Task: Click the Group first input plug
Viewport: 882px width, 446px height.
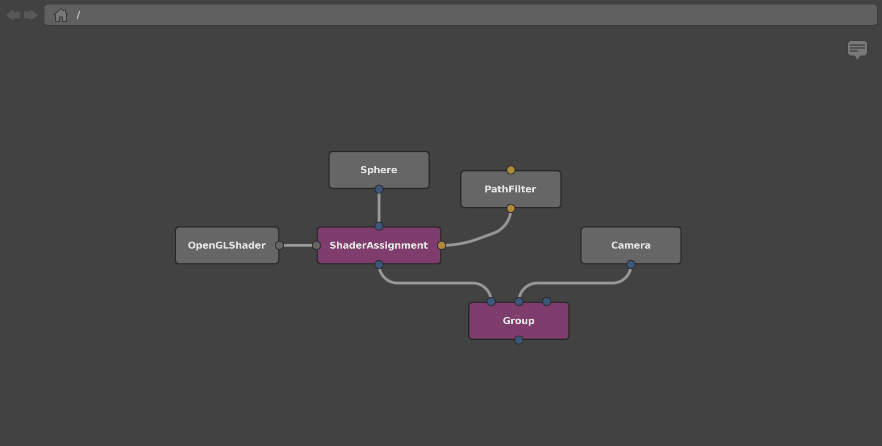Action: 491,301
